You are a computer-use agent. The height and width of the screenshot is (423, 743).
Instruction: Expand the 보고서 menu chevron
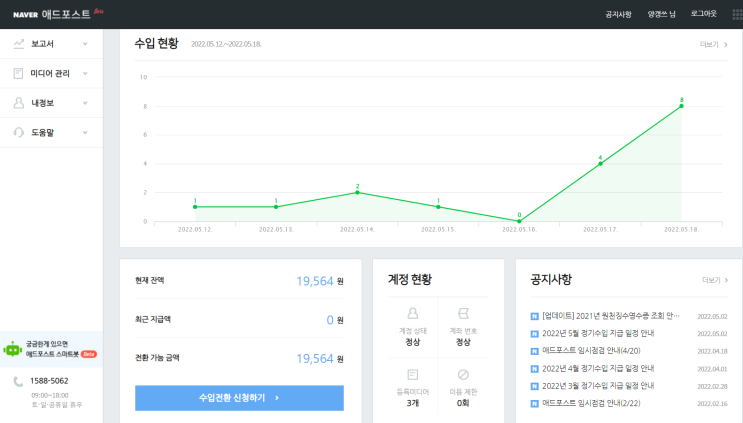coord(85,44)
